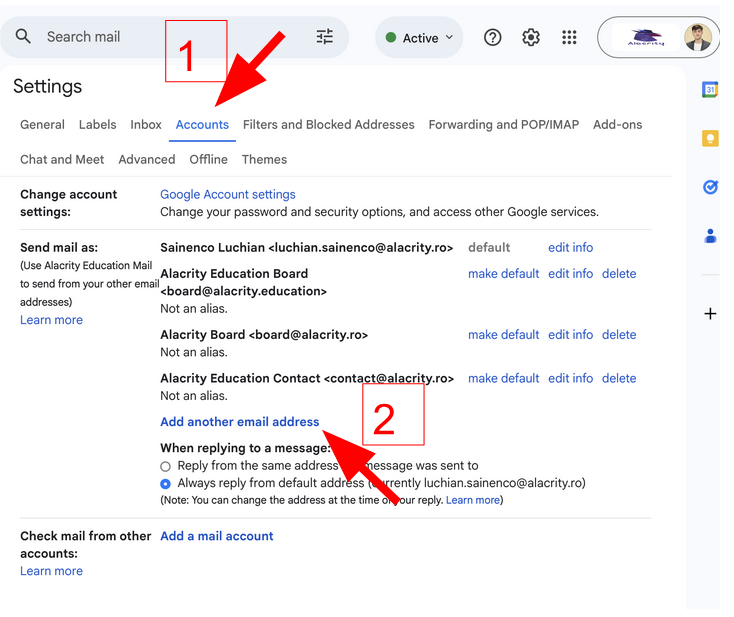Click the Settings page heading
The image size is (734, 617).
47,87
